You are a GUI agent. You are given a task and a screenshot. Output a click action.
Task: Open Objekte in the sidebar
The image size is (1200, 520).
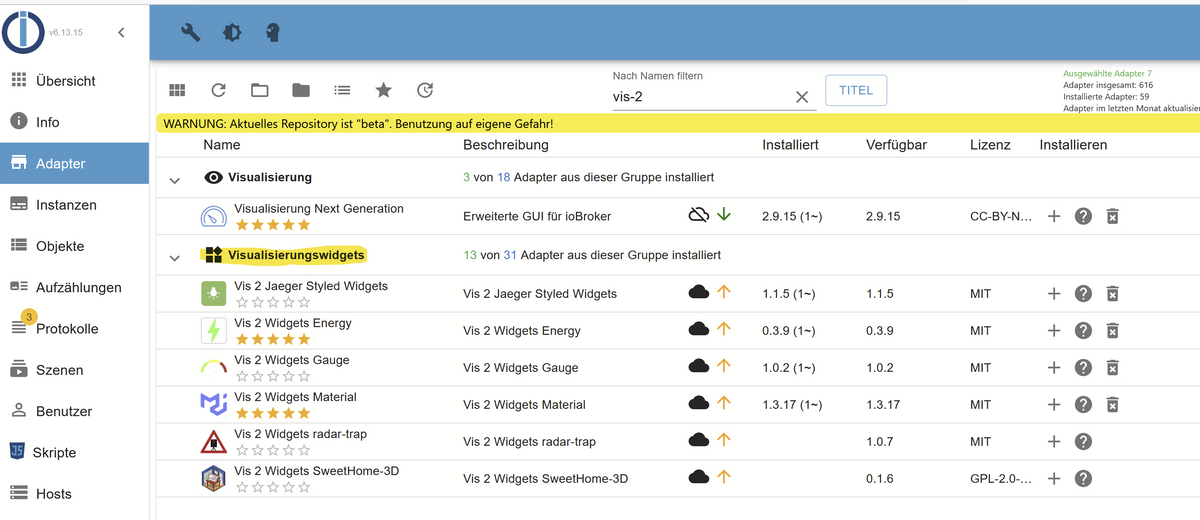coord(74,246)
